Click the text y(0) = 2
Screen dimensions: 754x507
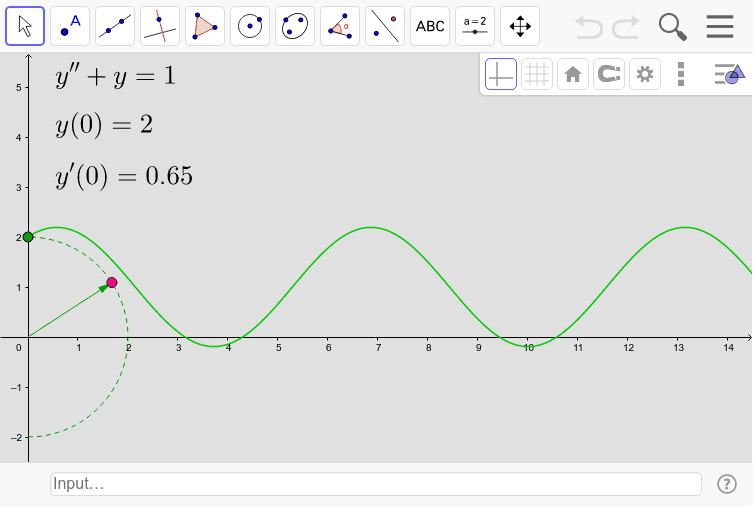click(x=104, y=125)
